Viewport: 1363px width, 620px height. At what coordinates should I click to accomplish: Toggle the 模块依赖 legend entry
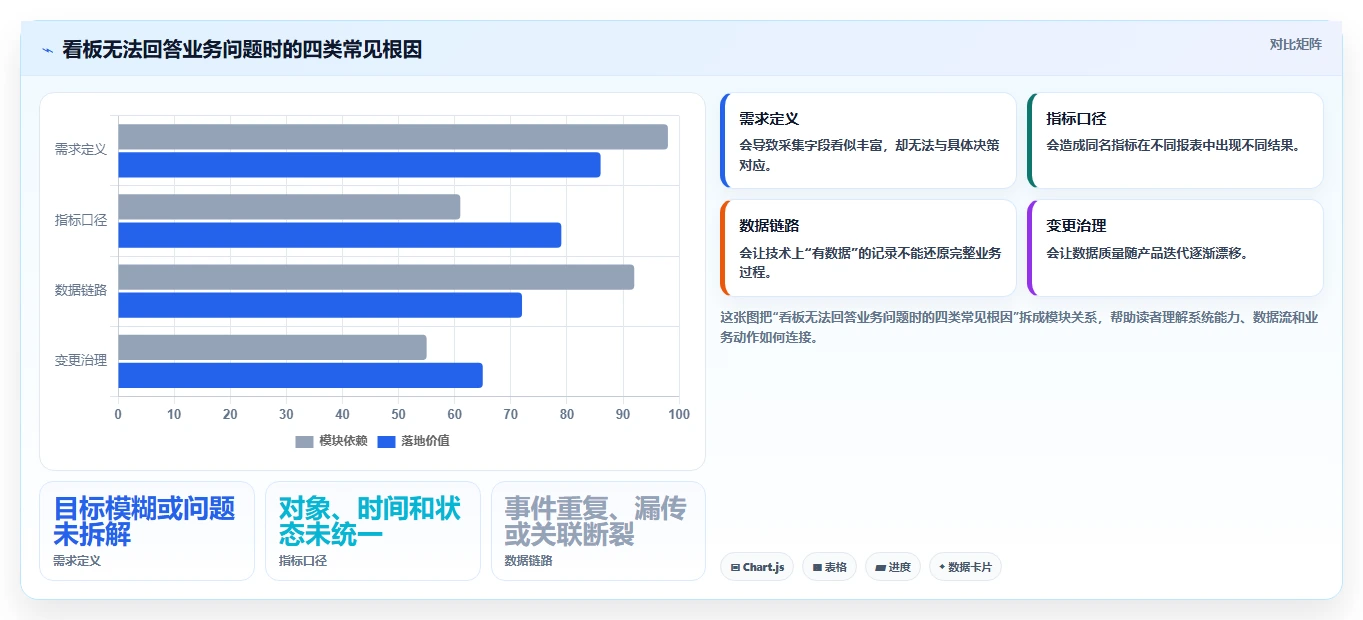(331, 441)
